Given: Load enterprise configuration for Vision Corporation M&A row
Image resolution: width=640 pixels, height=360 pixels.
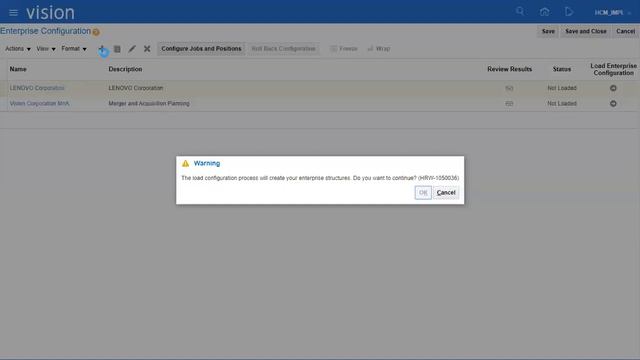Looking at the screenshot, I should click(x=613, y=104).
